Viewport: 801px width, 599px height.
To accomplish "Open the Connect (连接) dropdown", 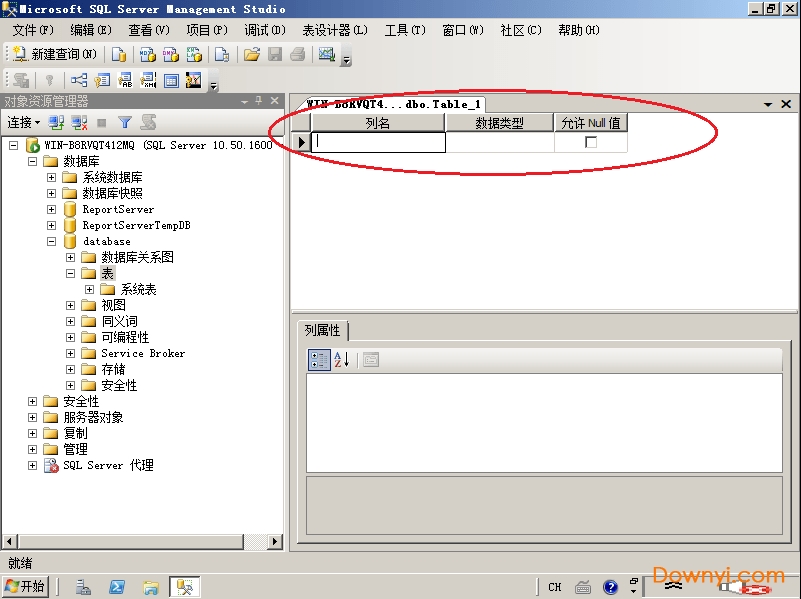I will click(x=24, y=122).
